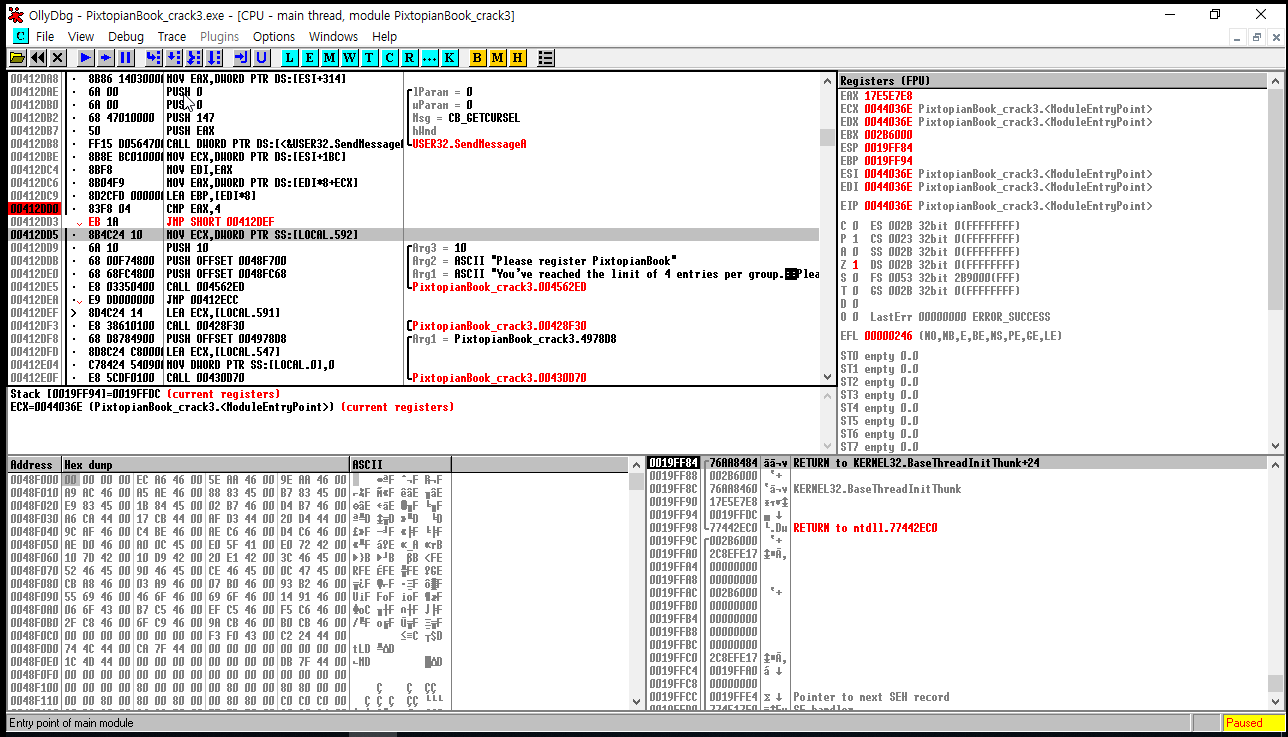
Task: Show Breakpoints with yellow B icon
Action: [478, 58]
